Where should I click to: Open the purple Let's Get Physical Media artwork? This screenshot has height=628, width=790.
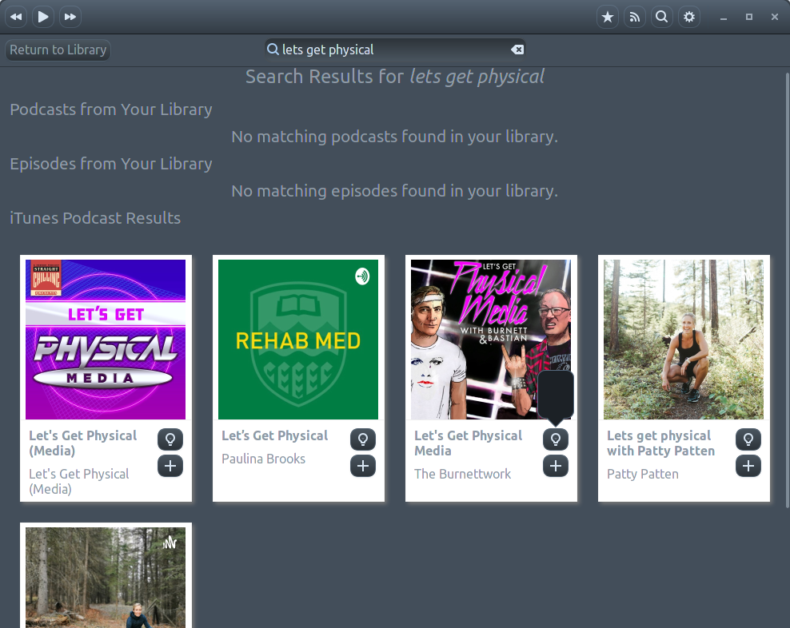tap(106, 340)
